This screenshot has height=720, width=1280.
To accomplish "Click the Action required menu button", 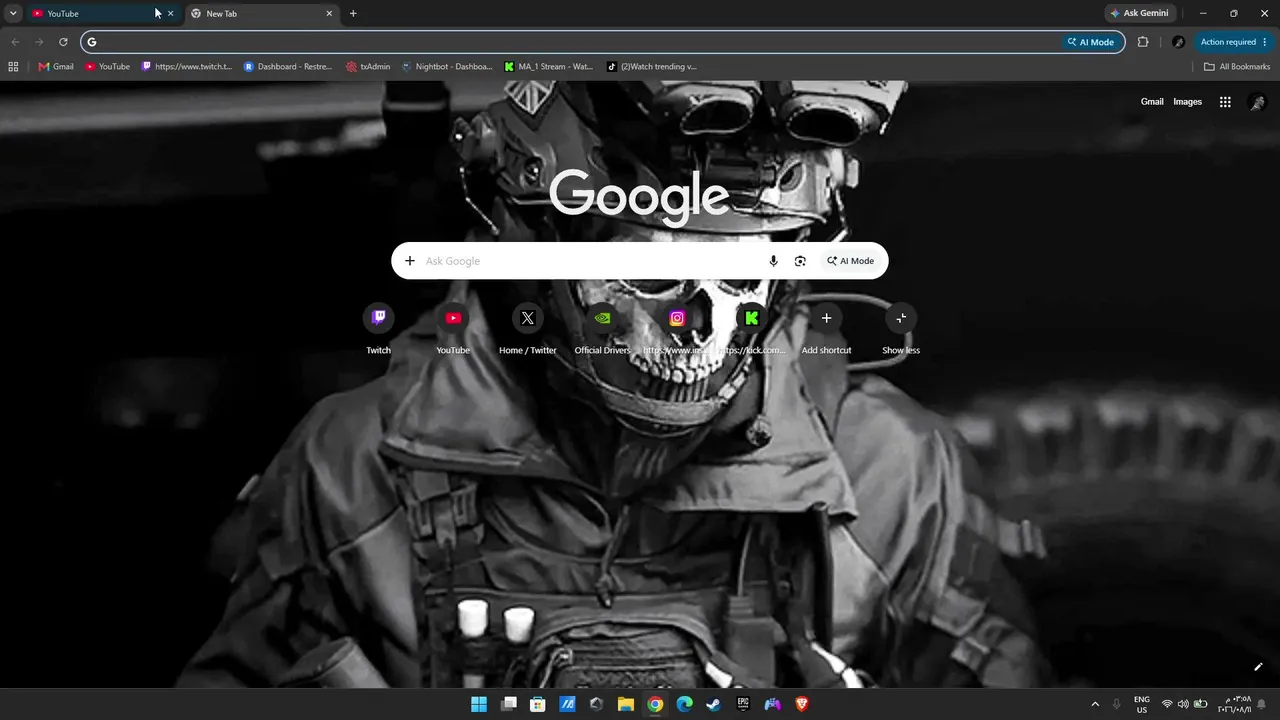I will pos(1234,42).
